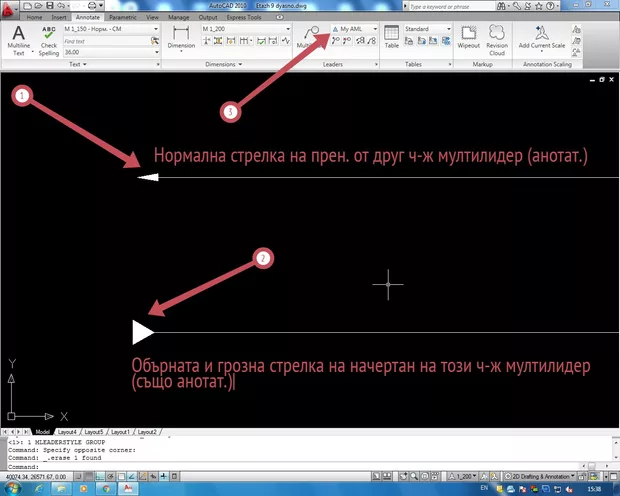The width and height of the screenshot is (620, 496).
Task: Click the binoculars search icon
Action: click(501, 6)
